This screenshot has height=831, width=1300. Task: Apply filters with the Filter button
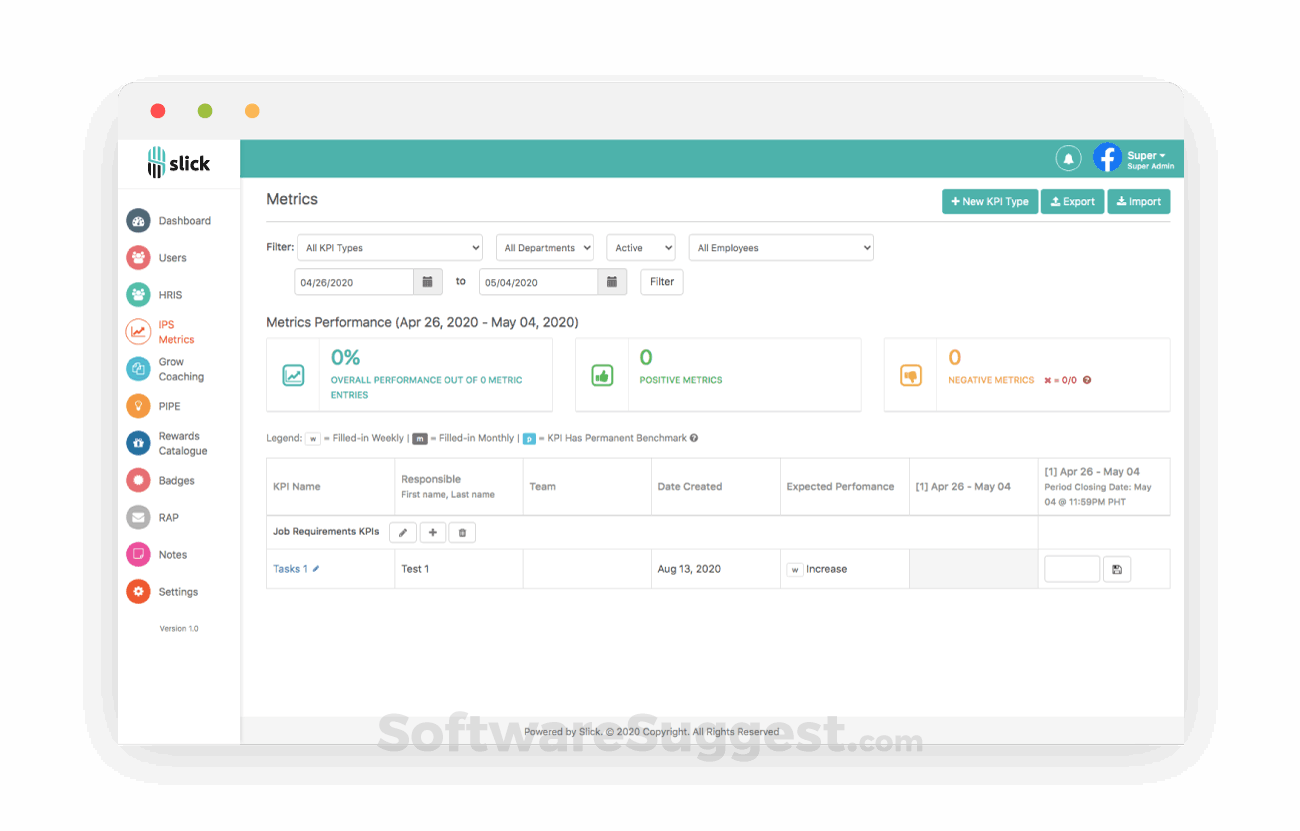point(661,281)
